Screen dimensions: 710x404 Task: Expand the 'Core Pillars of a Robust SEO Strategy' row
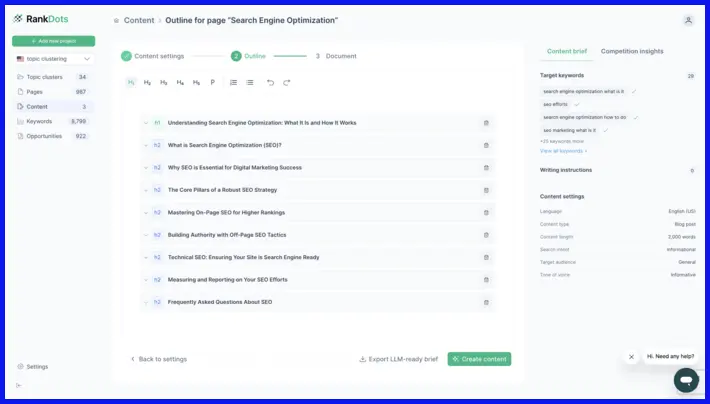point(146,190)
